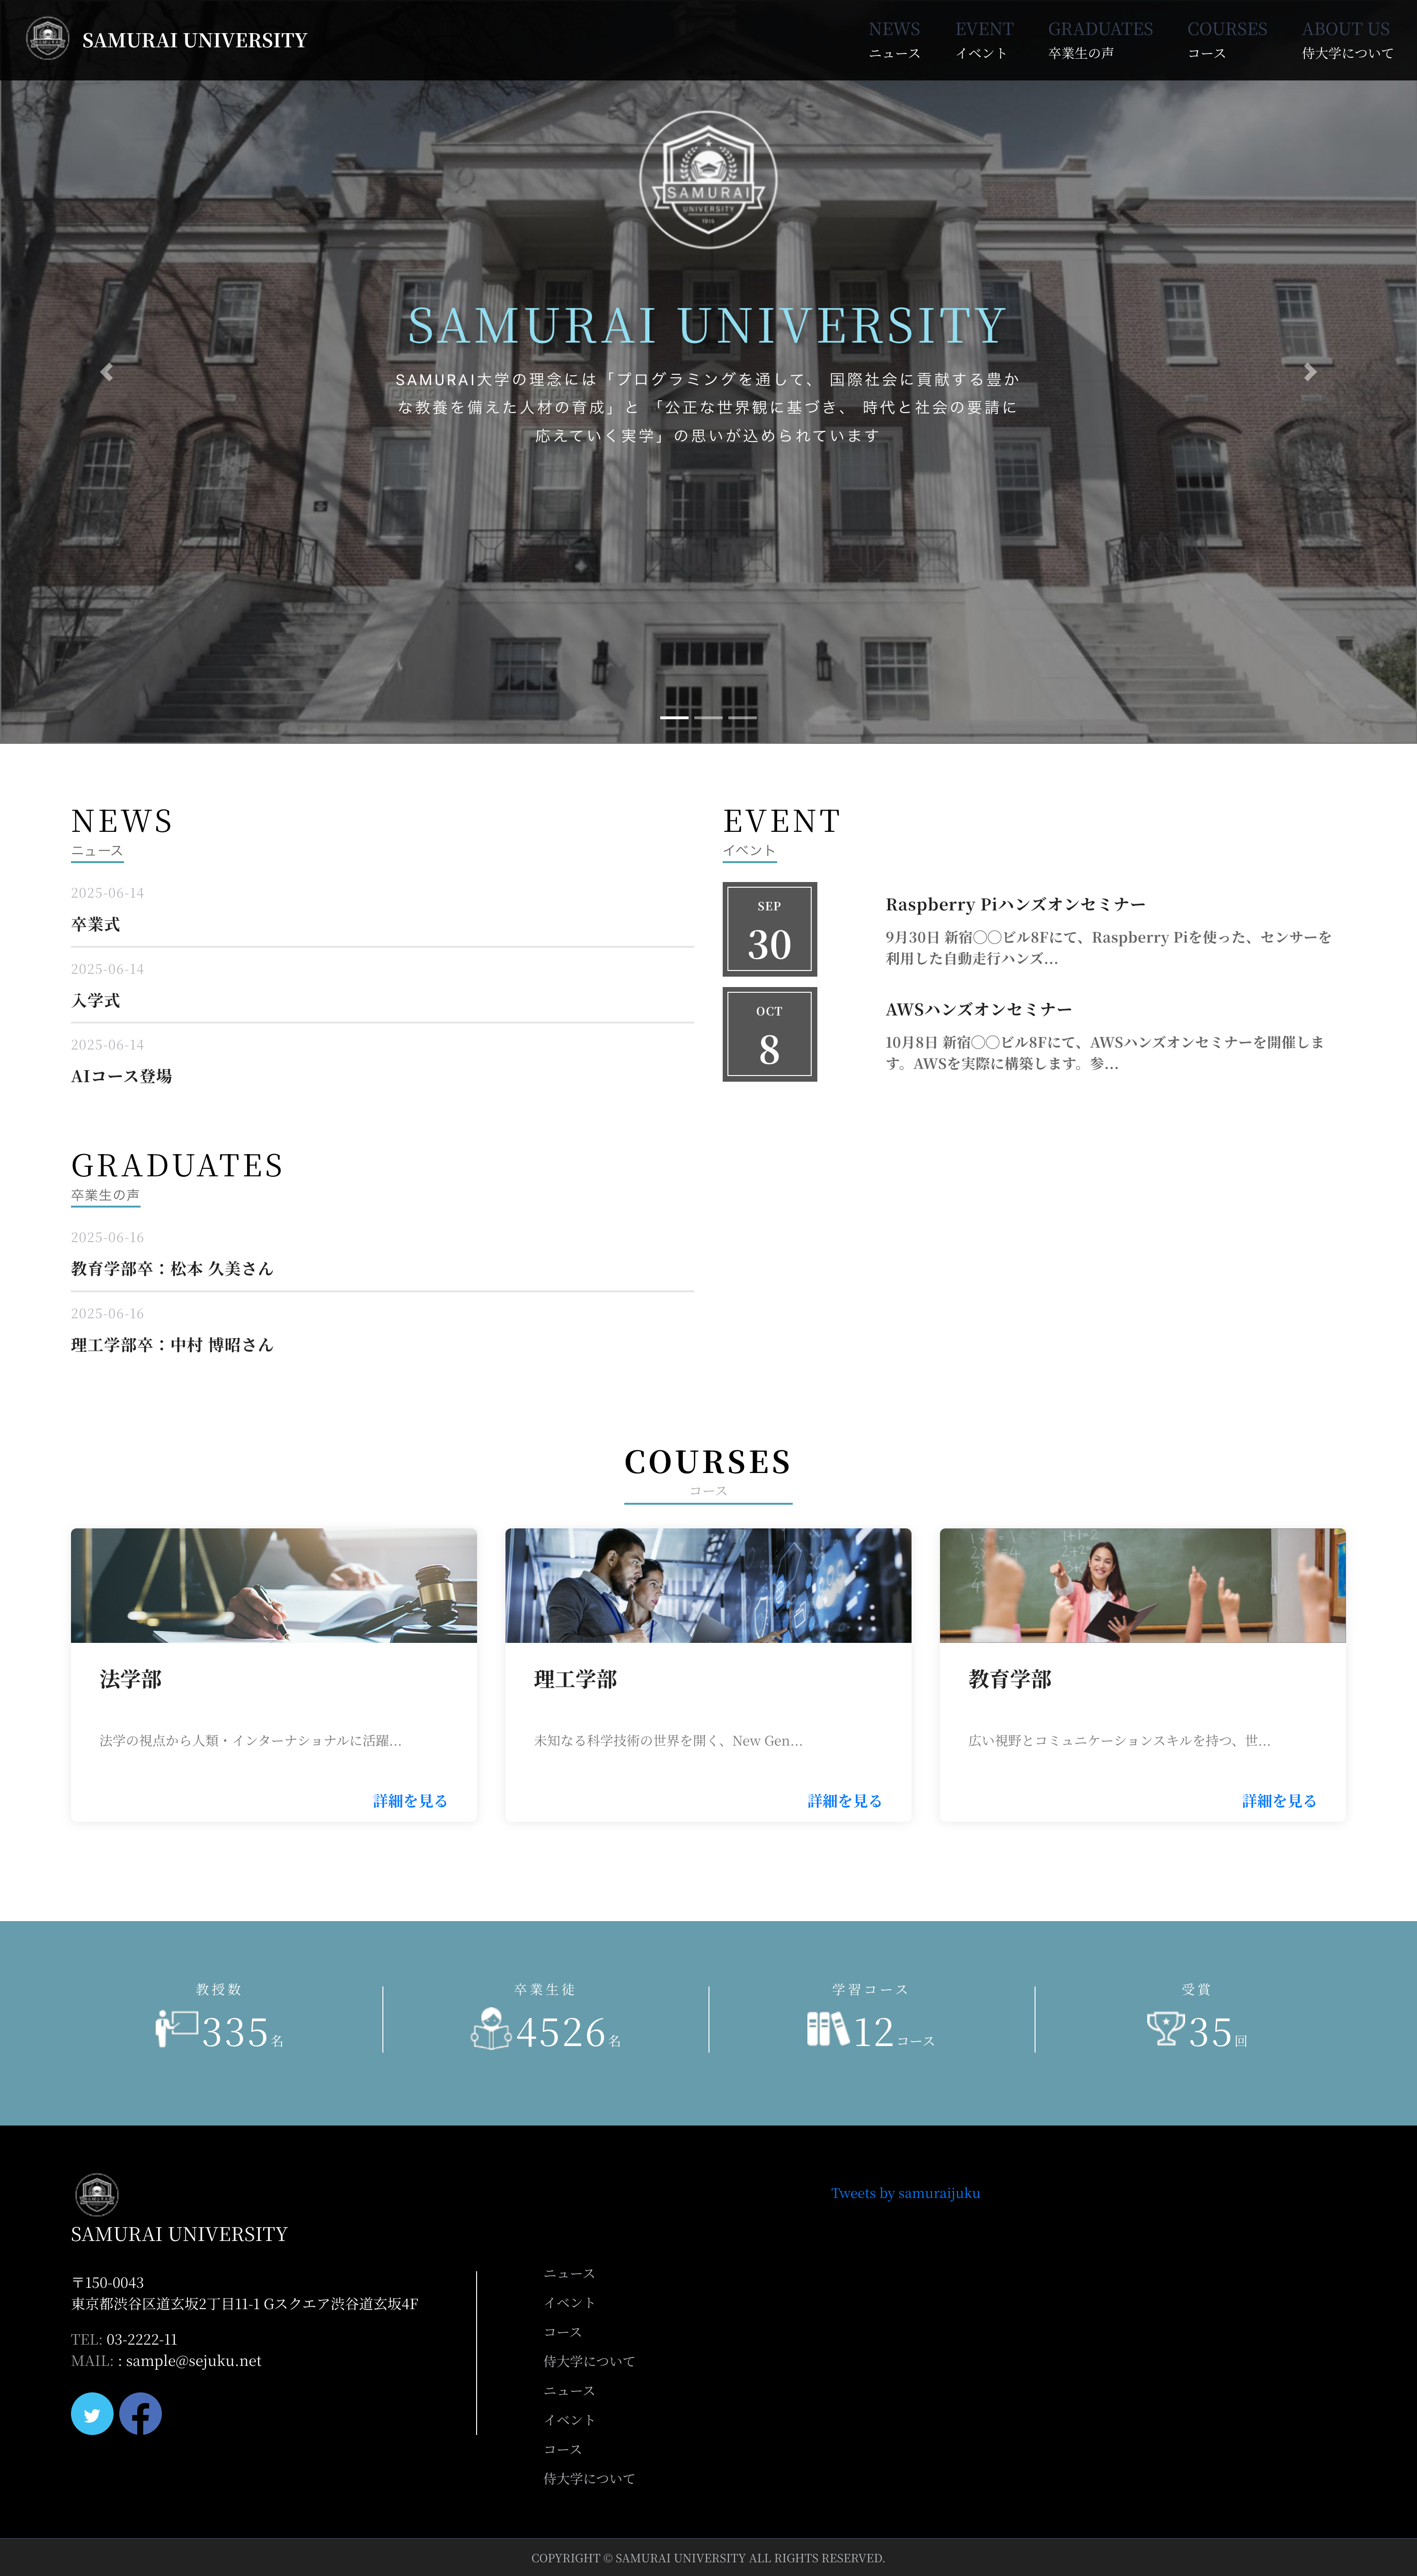Click the books icon beside 12 コース
The image size is (1417, 2576).
pos(828,2029)
